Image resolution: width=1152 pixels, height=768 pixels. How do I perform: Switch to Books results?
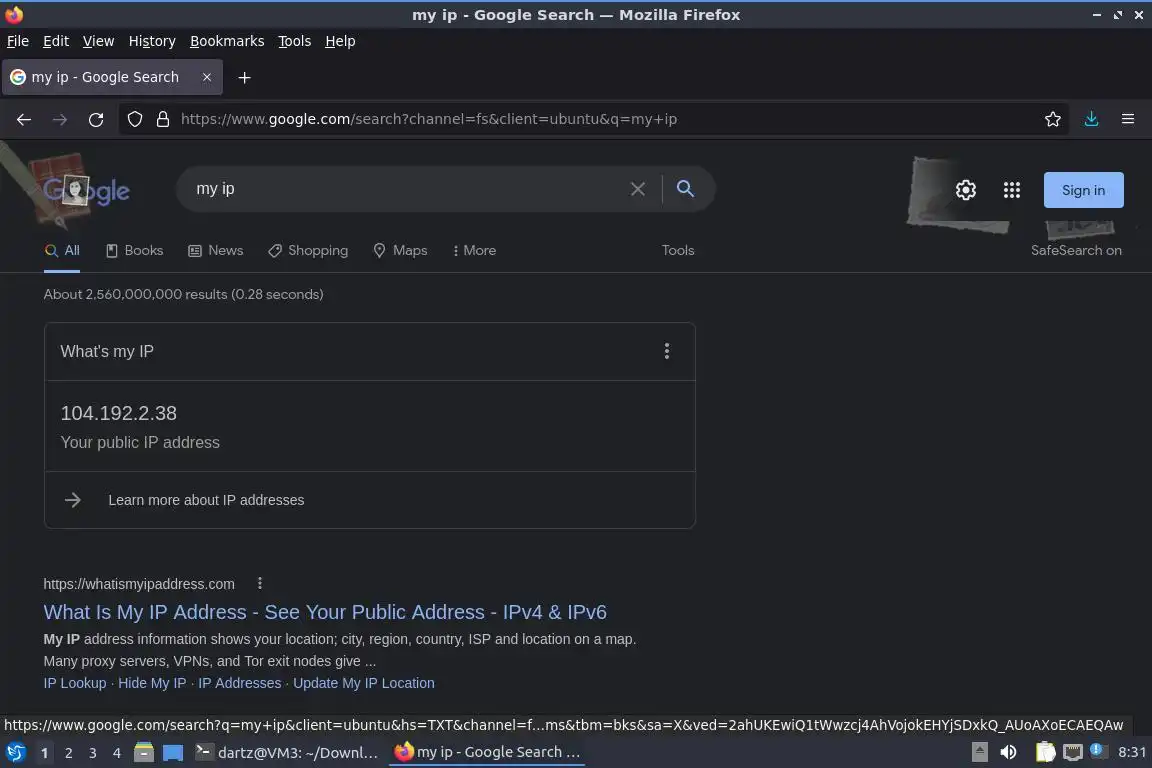134,251
